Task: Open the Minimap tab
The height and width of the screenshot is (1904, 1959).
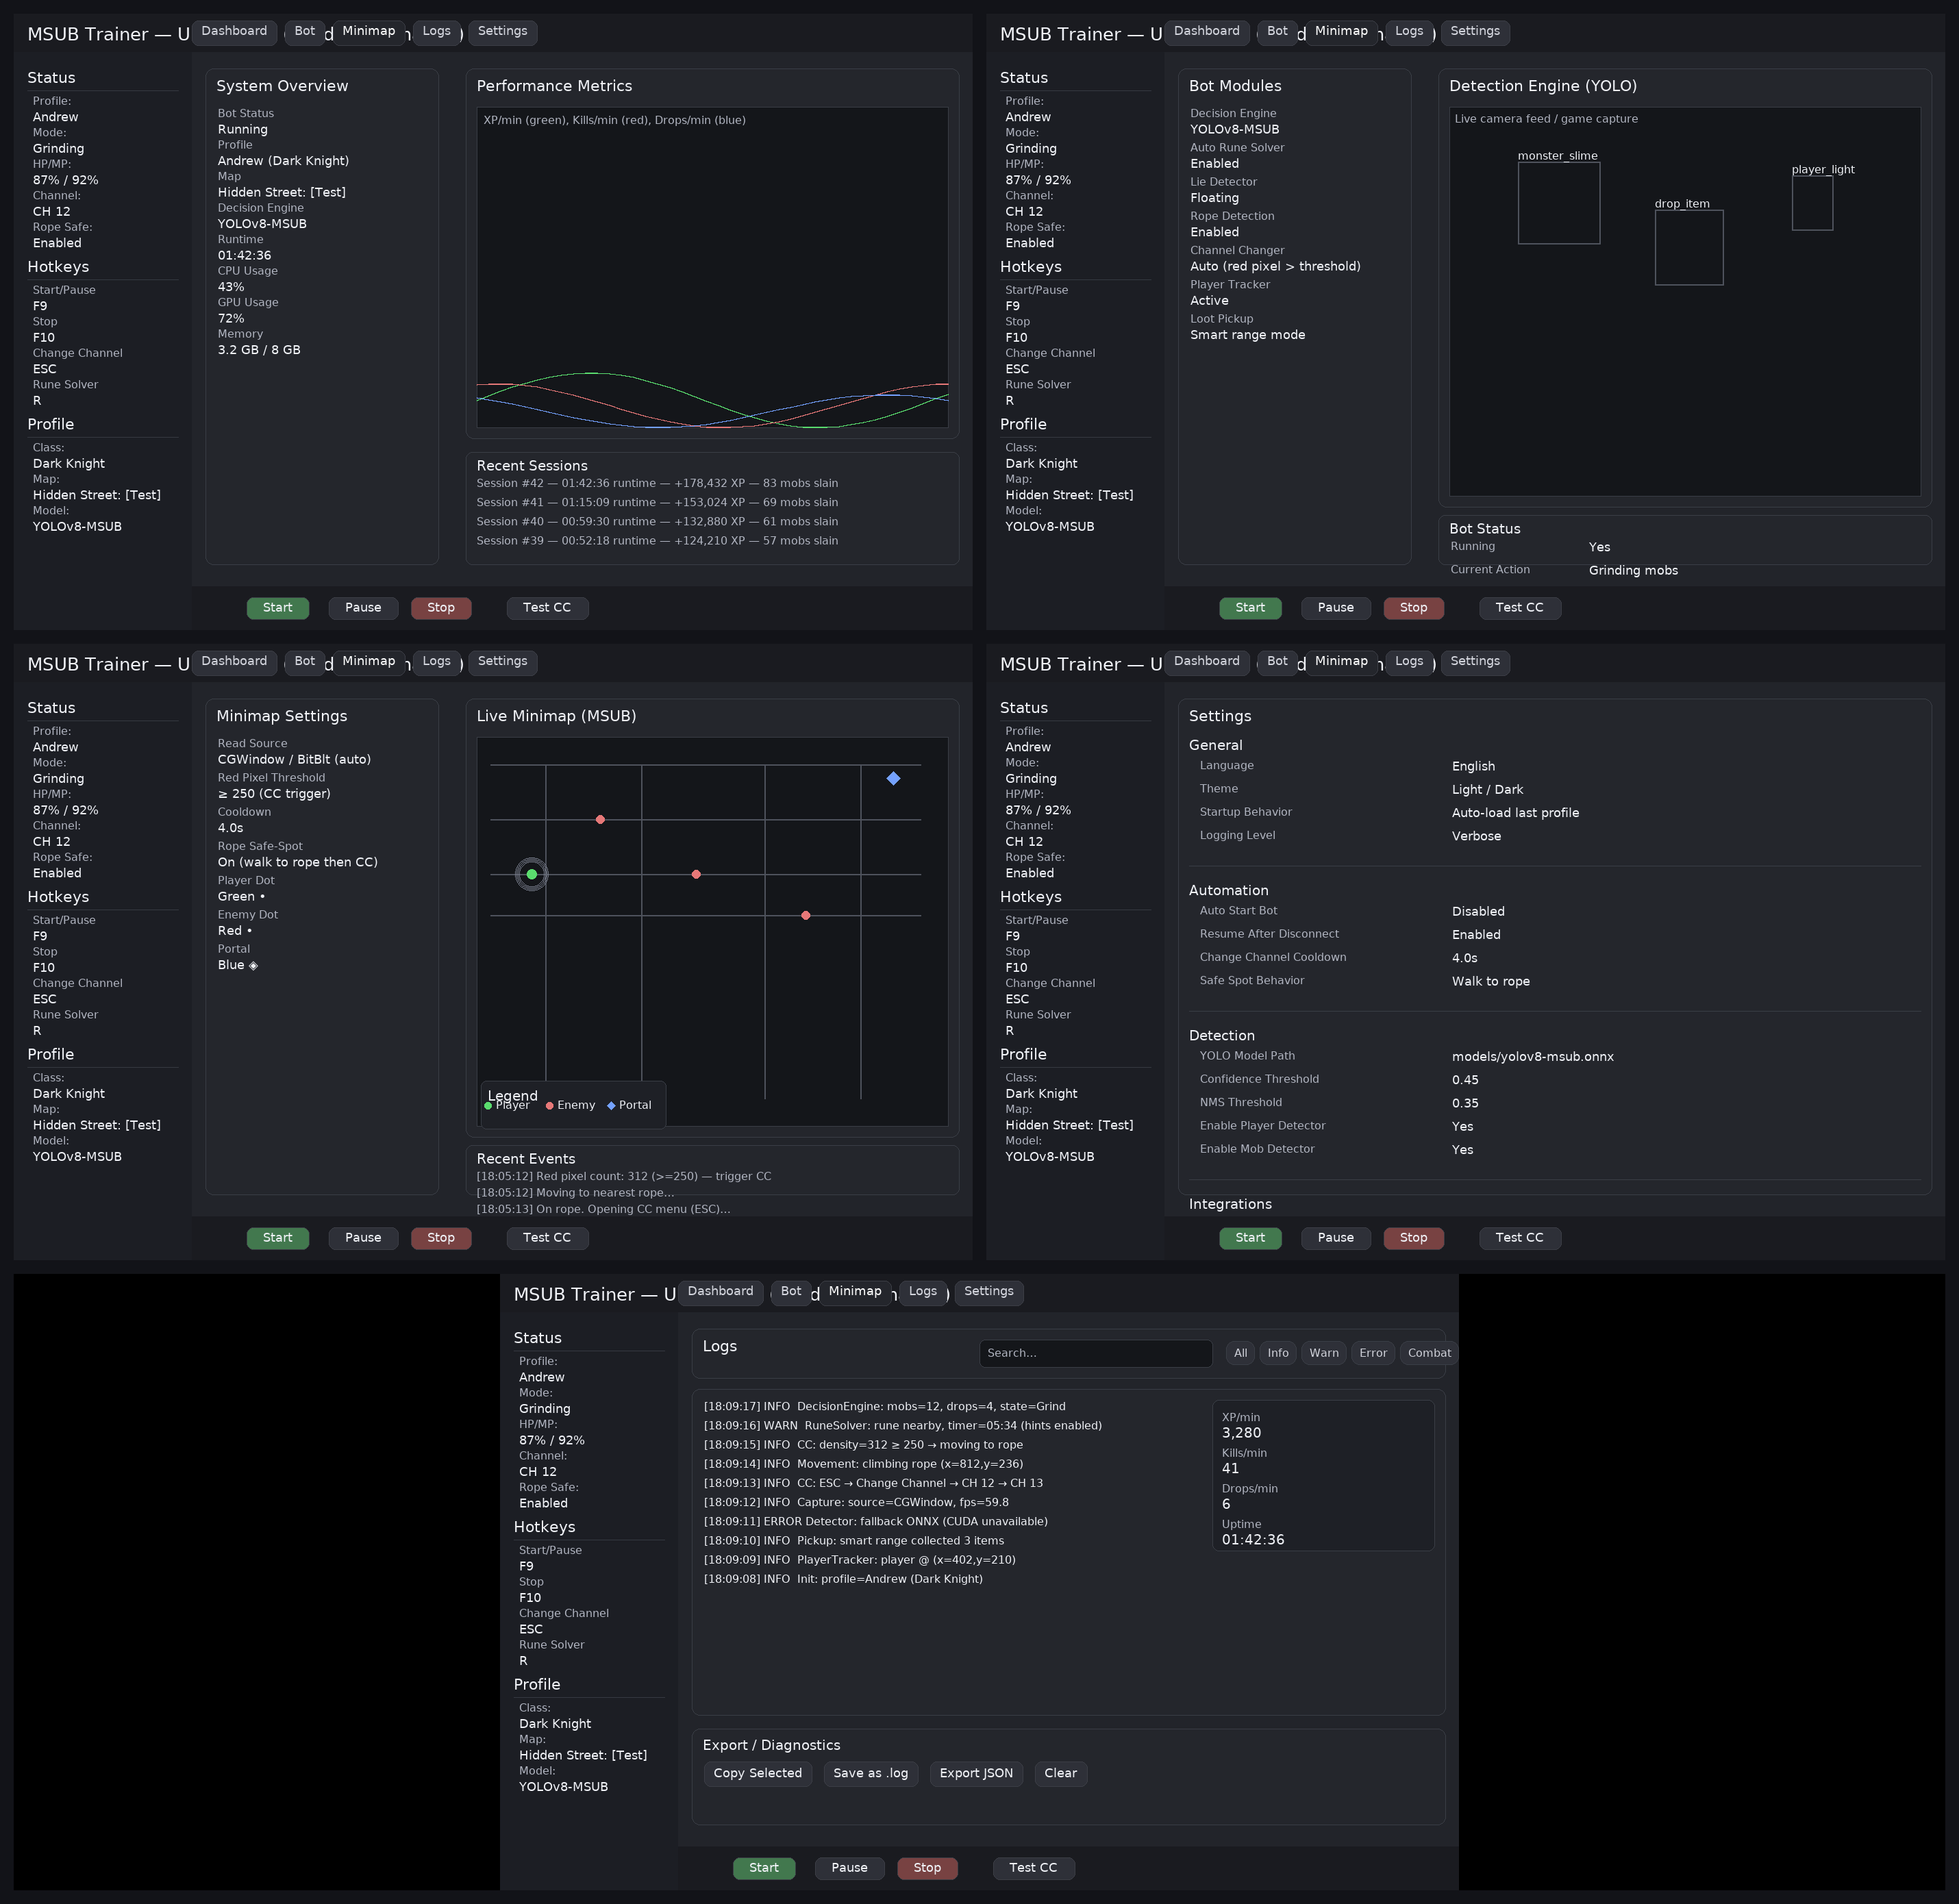Action: coord(855,1291)
